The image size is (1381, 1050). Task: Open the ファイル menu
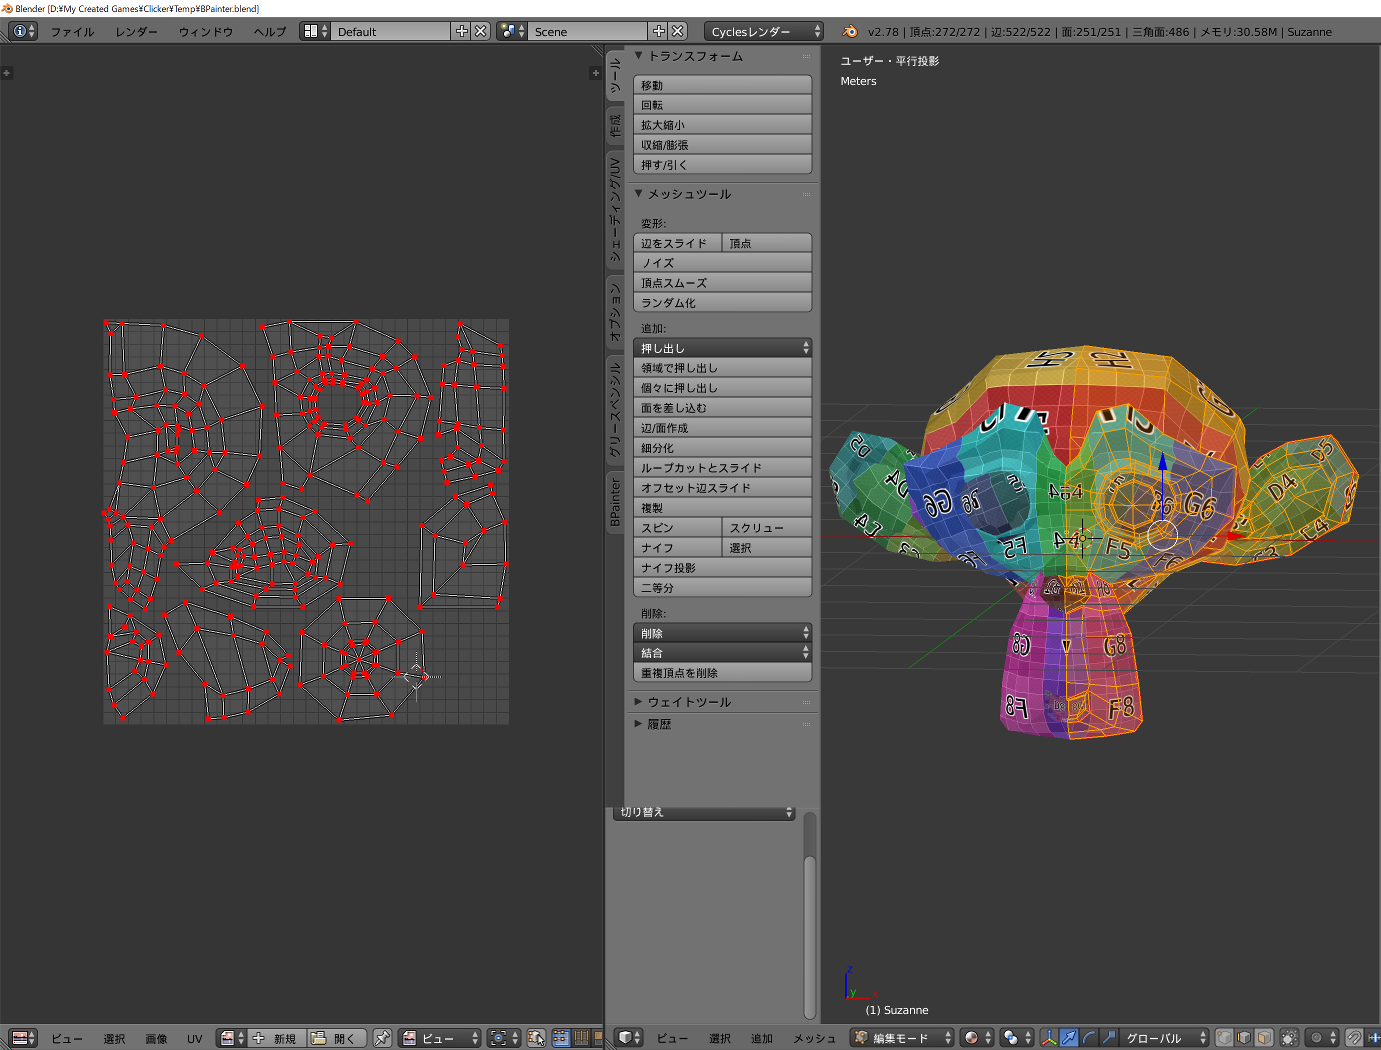pyautogui.click(x=72, y=32)
